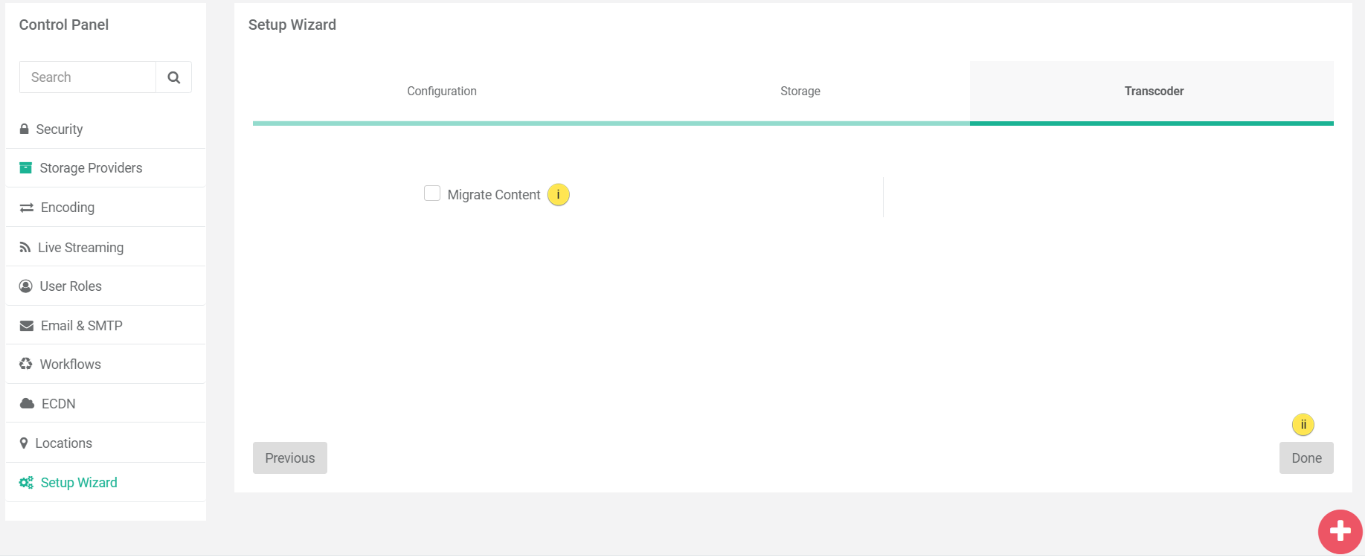This screenshot has height=556, width=1365.
Task: Click the Done button
Action: [x=1306, y=458]
